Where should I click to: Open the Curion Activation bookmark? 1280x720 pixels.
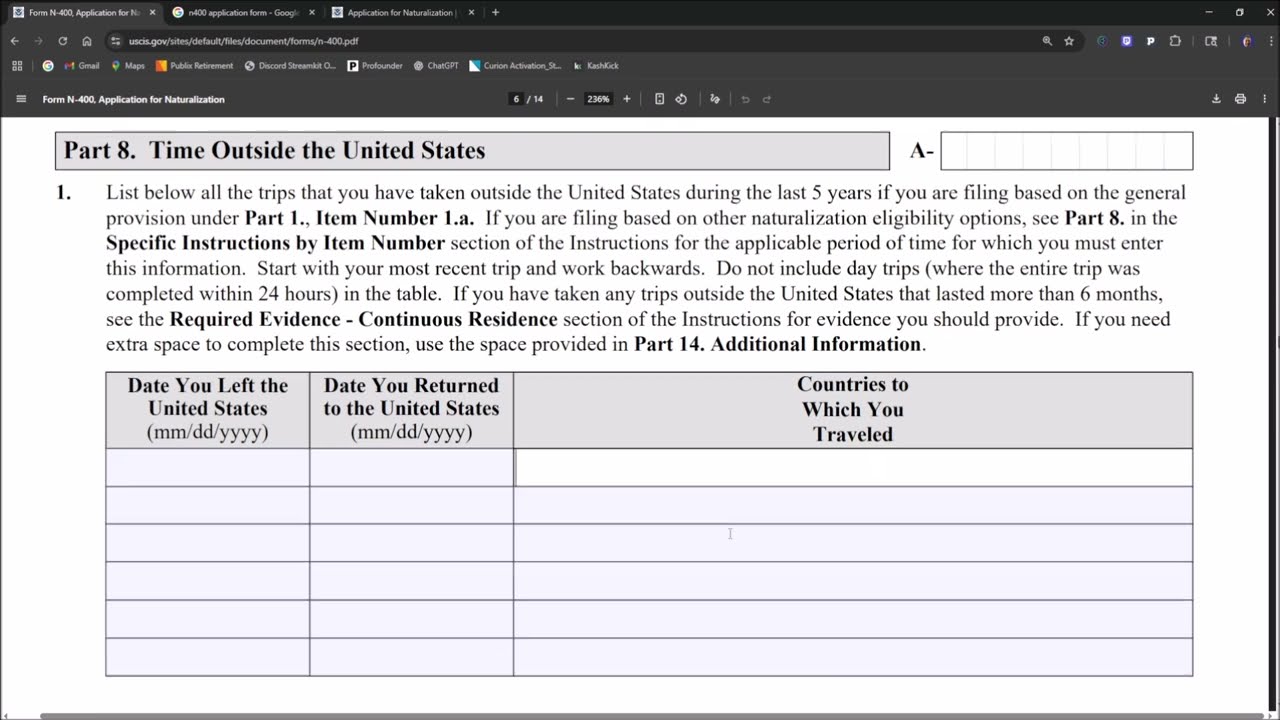[x=515, y=65]
